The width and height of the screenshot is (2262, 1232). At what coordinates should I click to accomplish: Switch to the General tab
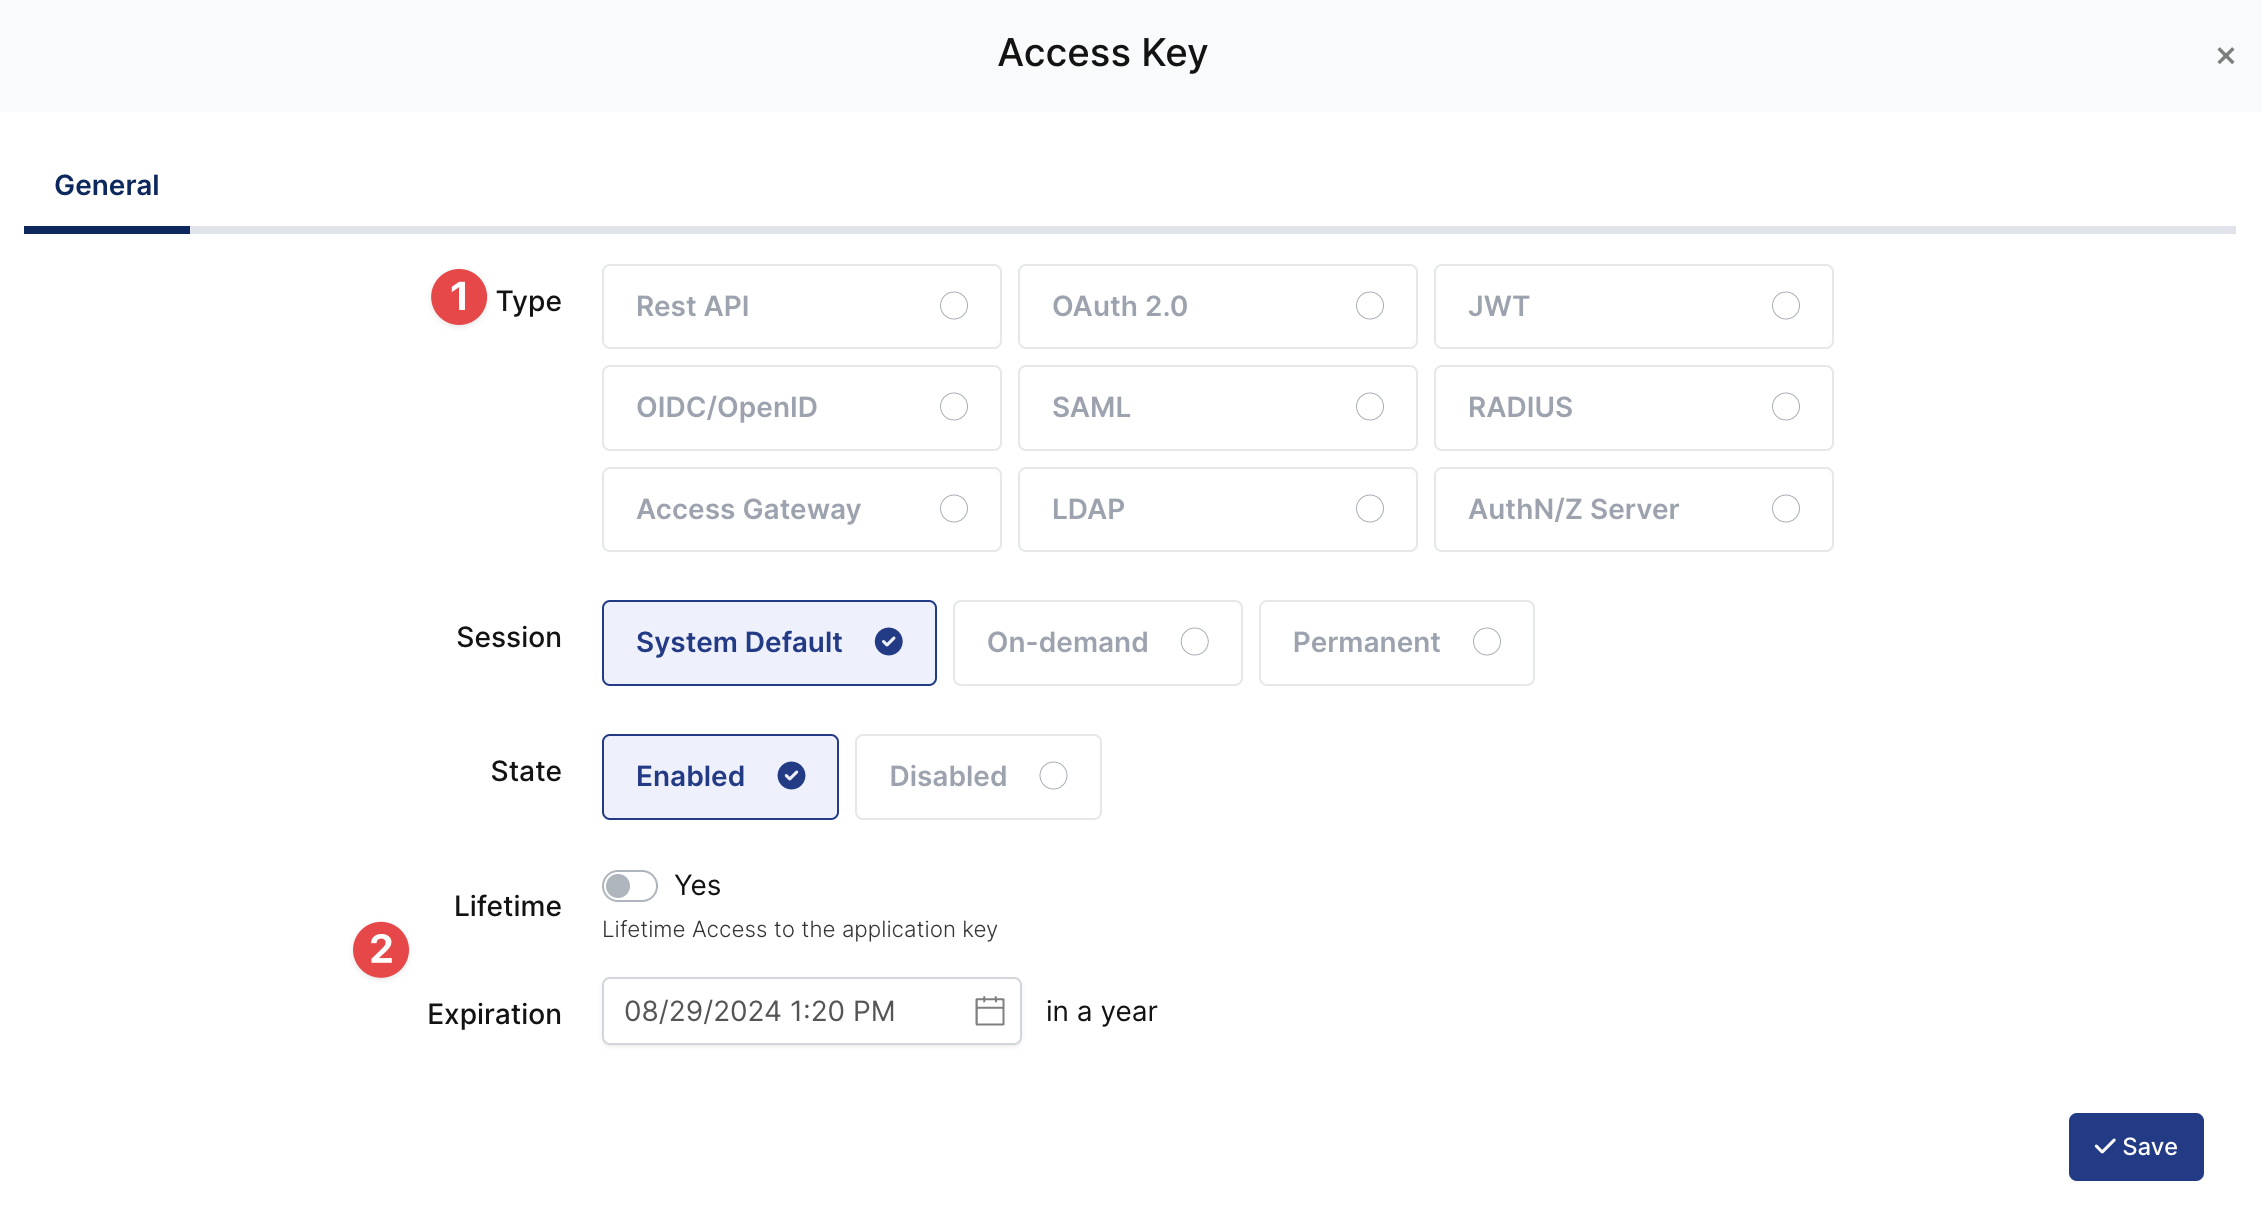(x=106, y=186)
